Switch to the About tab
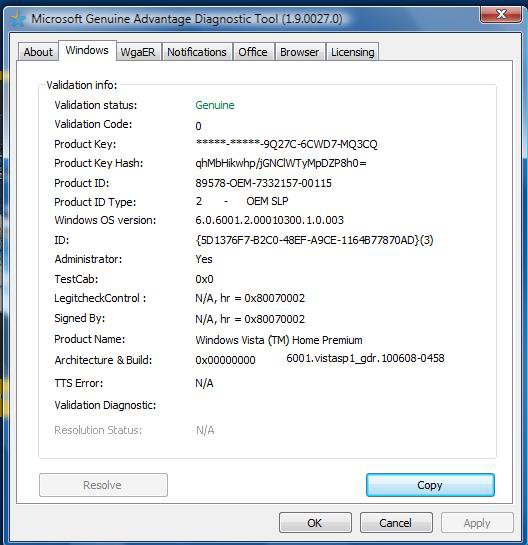Viewport: 528px width, 545px height. coord(38,52)
